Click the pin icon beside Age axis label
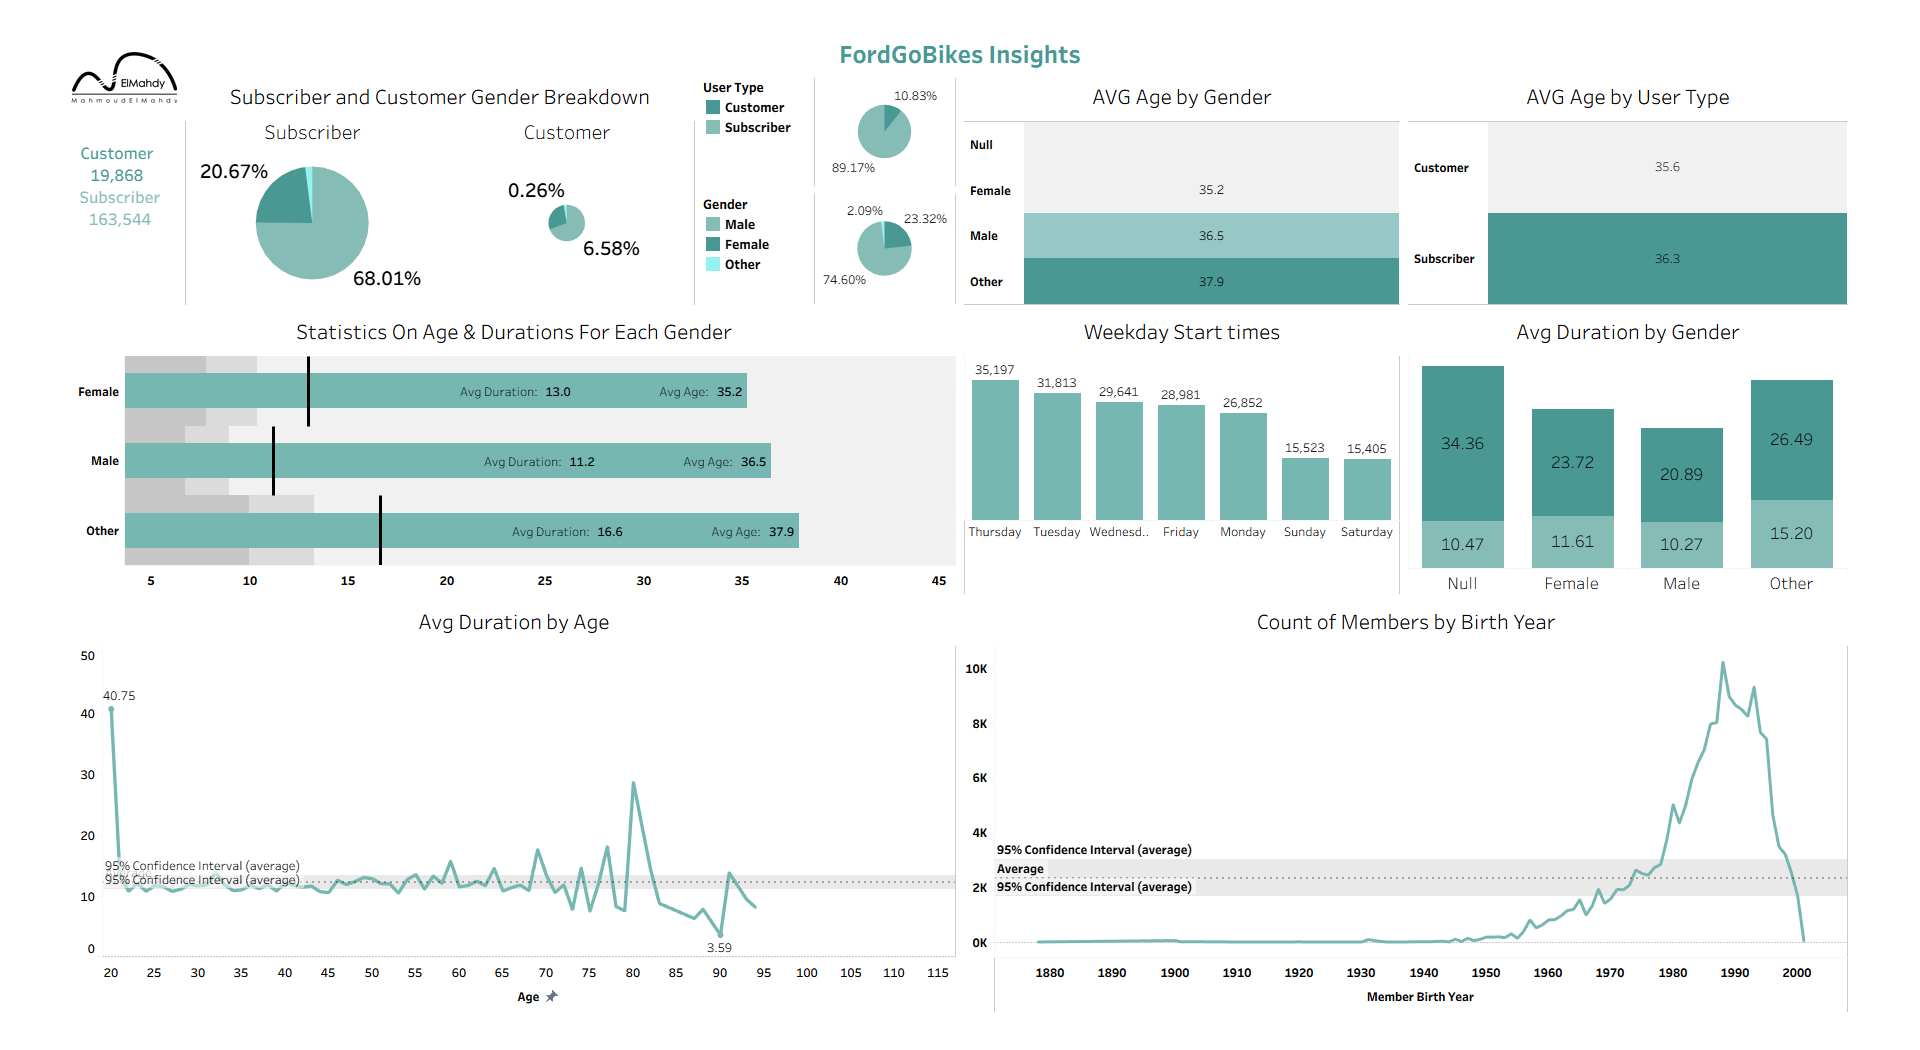This screenshot has height=1050, width=1920. coord(552,996)
